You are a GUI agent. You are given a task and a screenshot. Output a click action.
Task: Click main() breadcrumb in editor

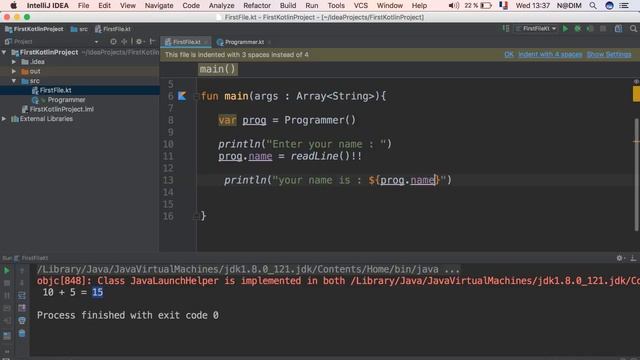[218, 69]
